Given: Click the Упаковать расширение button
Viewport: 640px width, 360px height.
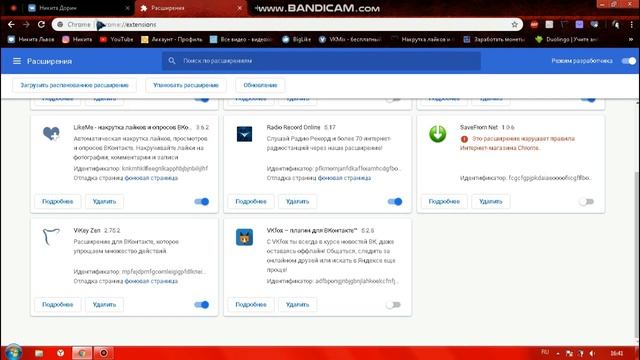Looking at the screenshot, I should 186,85.
